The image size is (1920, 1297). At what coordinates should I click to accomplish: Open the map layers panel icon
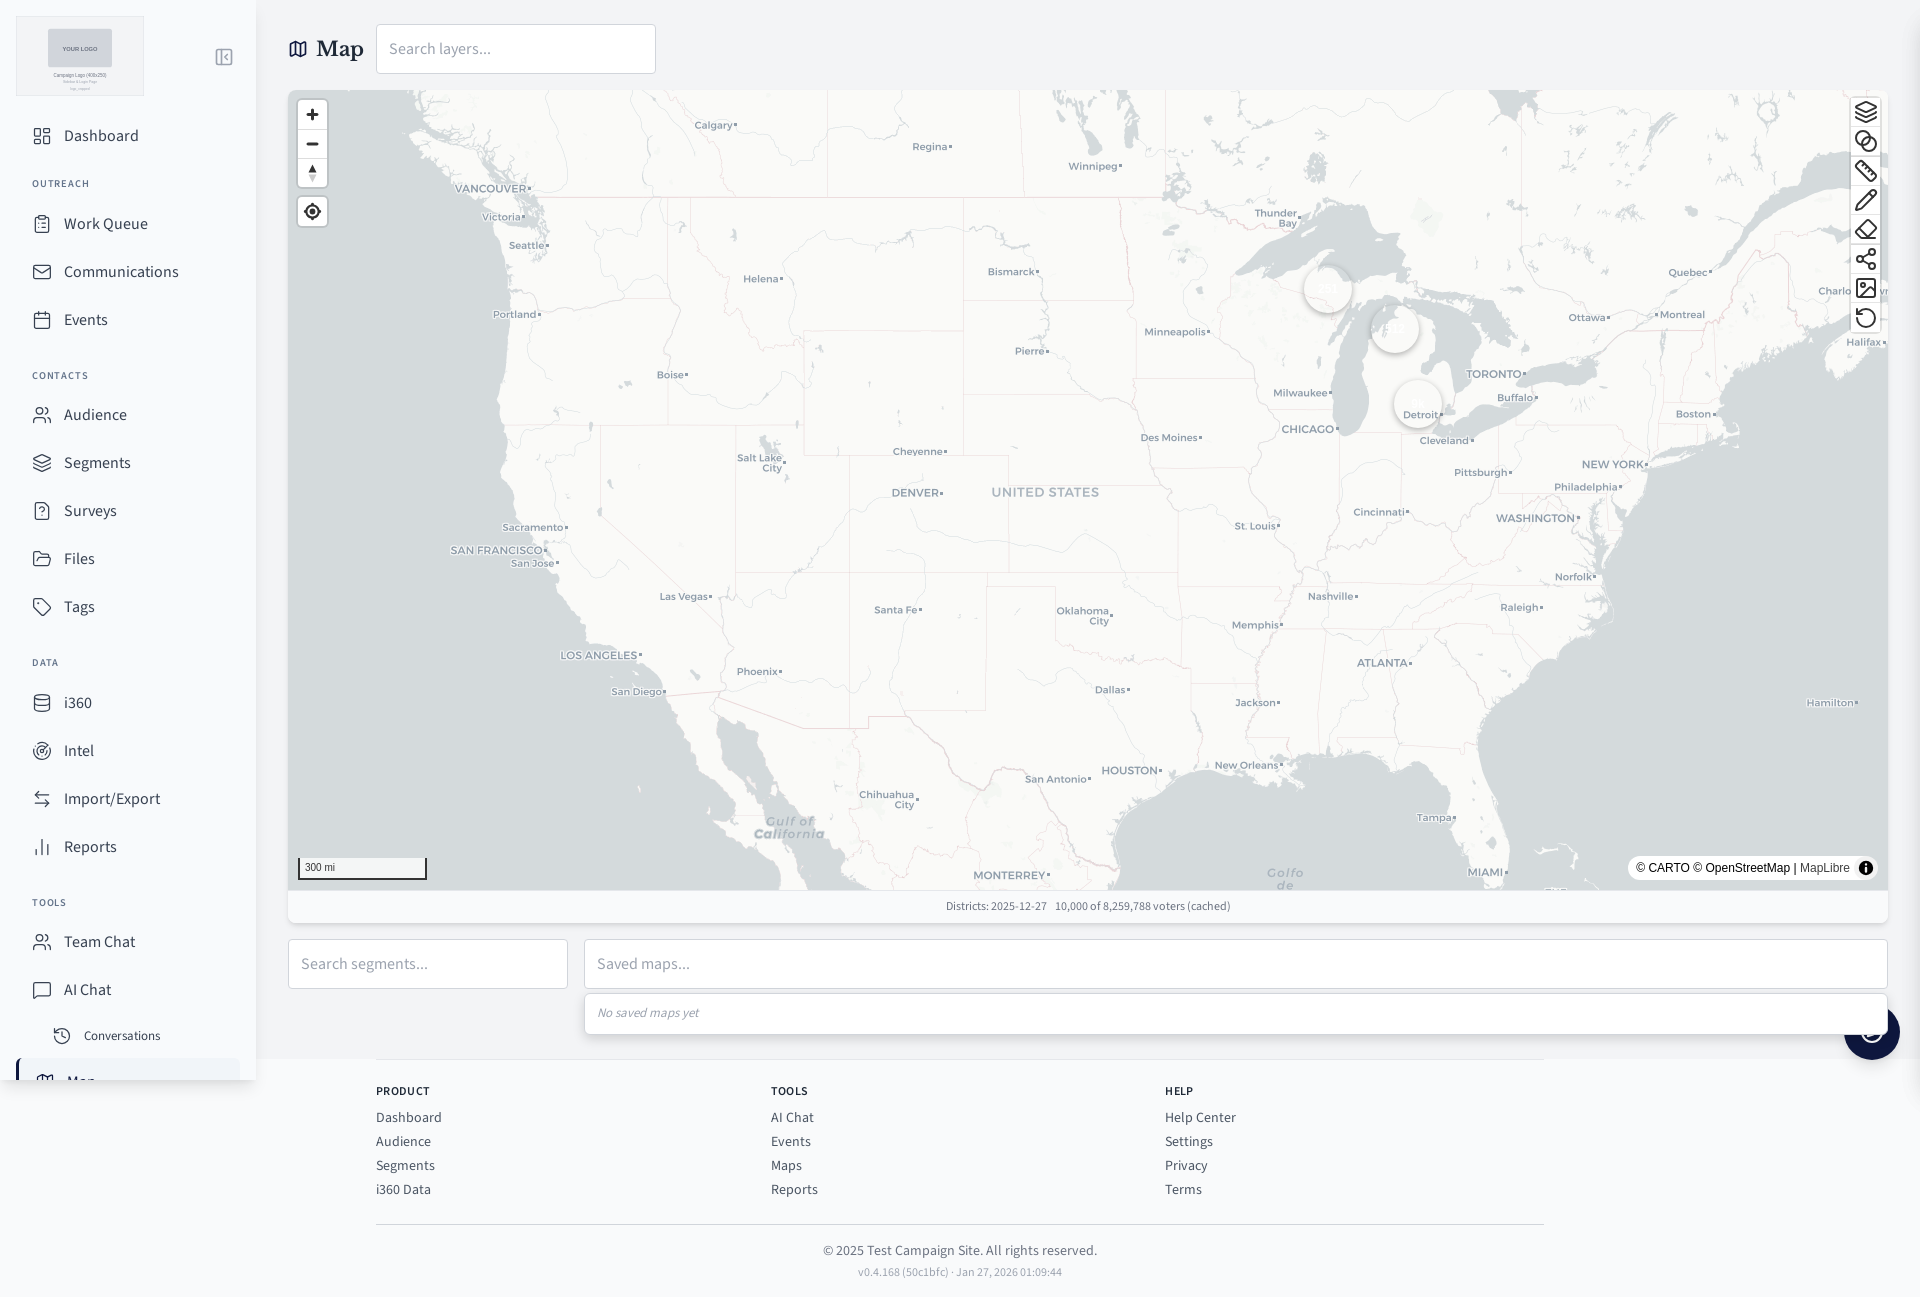pos(1865,112)
